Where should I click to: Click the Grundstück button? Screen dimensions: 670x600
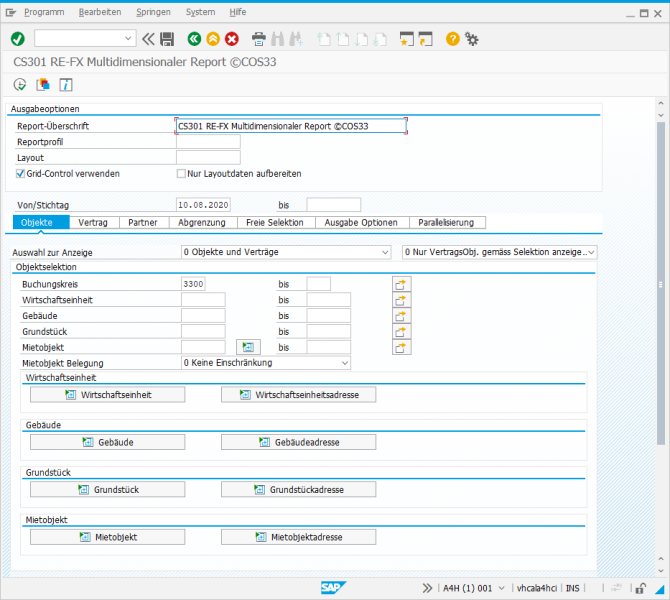coord(108,490)
